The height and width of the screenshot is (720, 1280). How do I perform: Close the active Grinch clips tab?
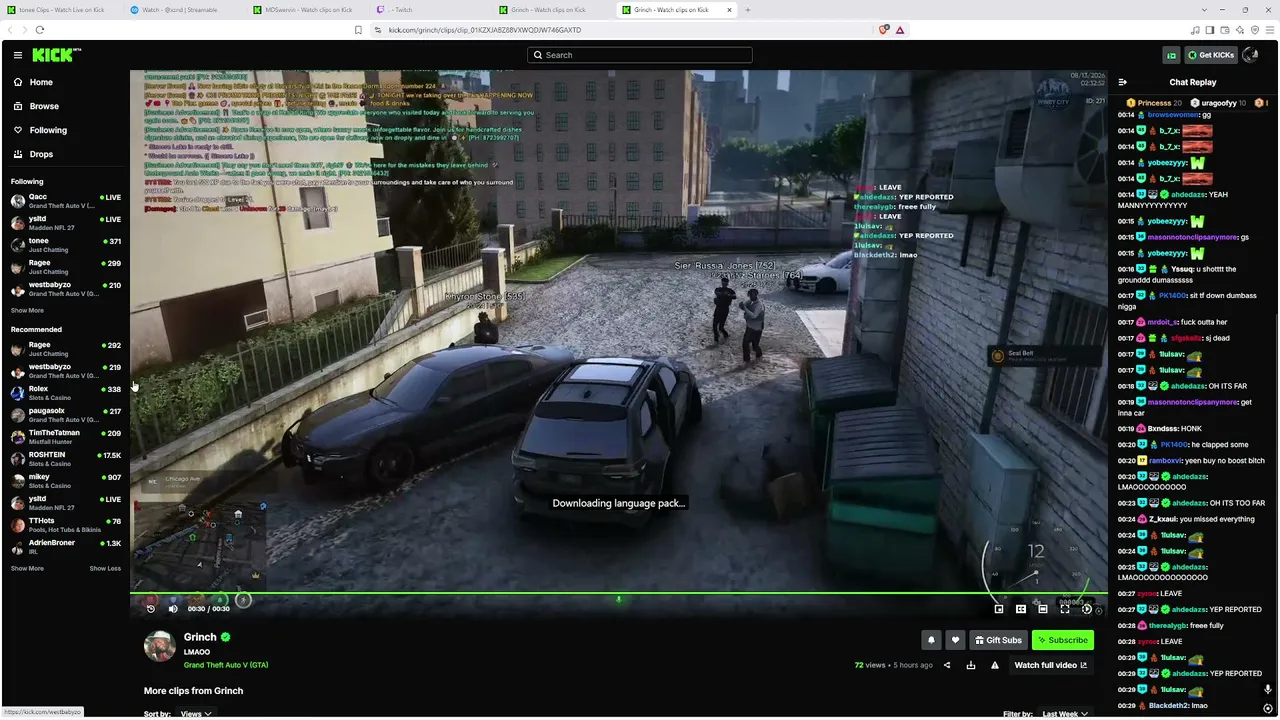pyautogui.click(x=729, y=10)
